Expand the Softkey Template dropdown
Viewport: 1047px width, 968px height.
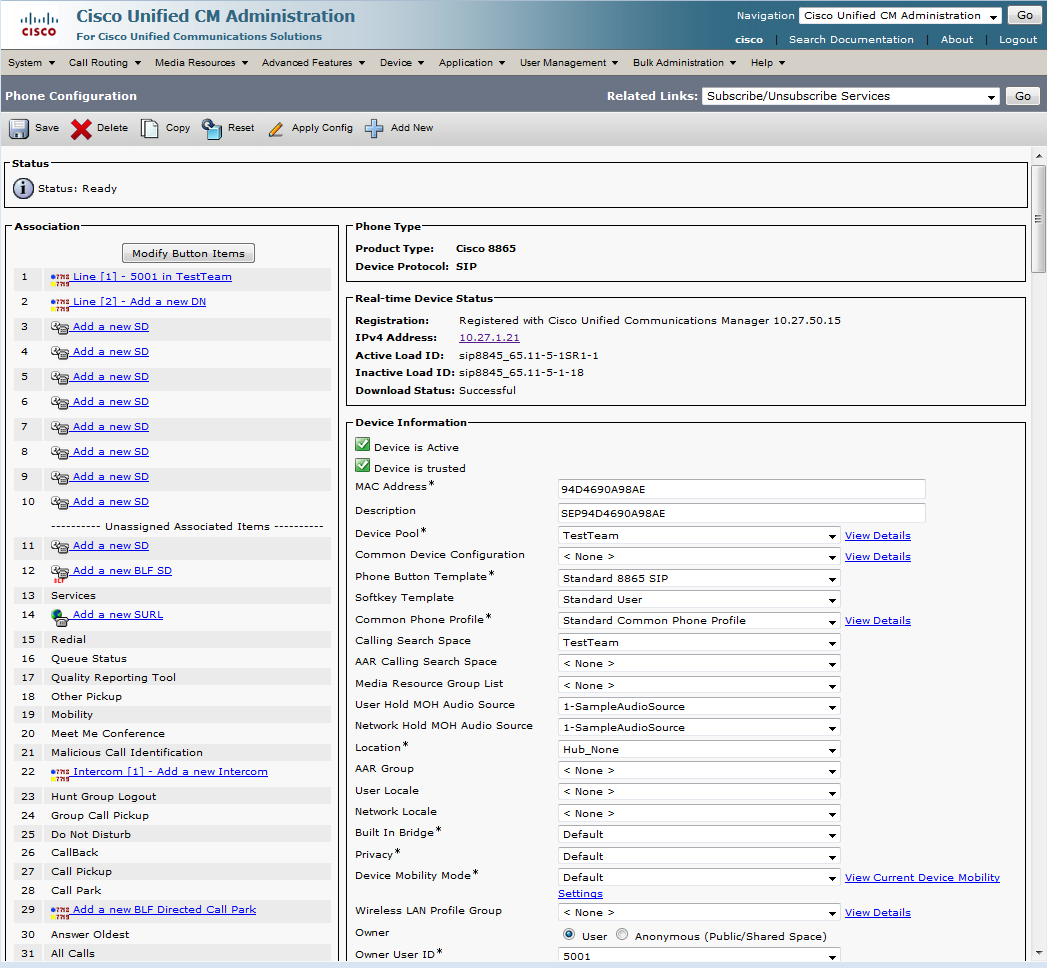698,600
